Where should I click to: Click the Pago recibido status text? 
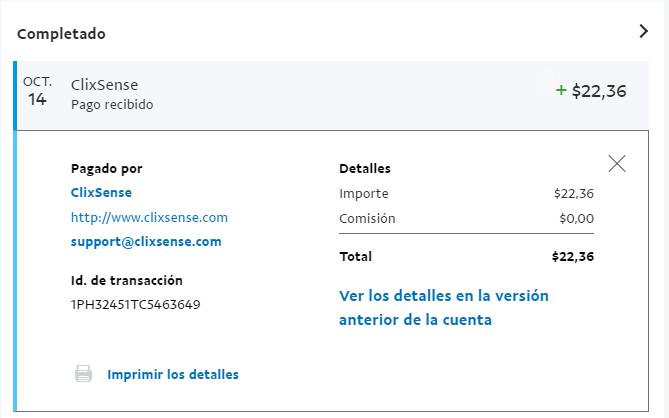click(x=112, y=104)
